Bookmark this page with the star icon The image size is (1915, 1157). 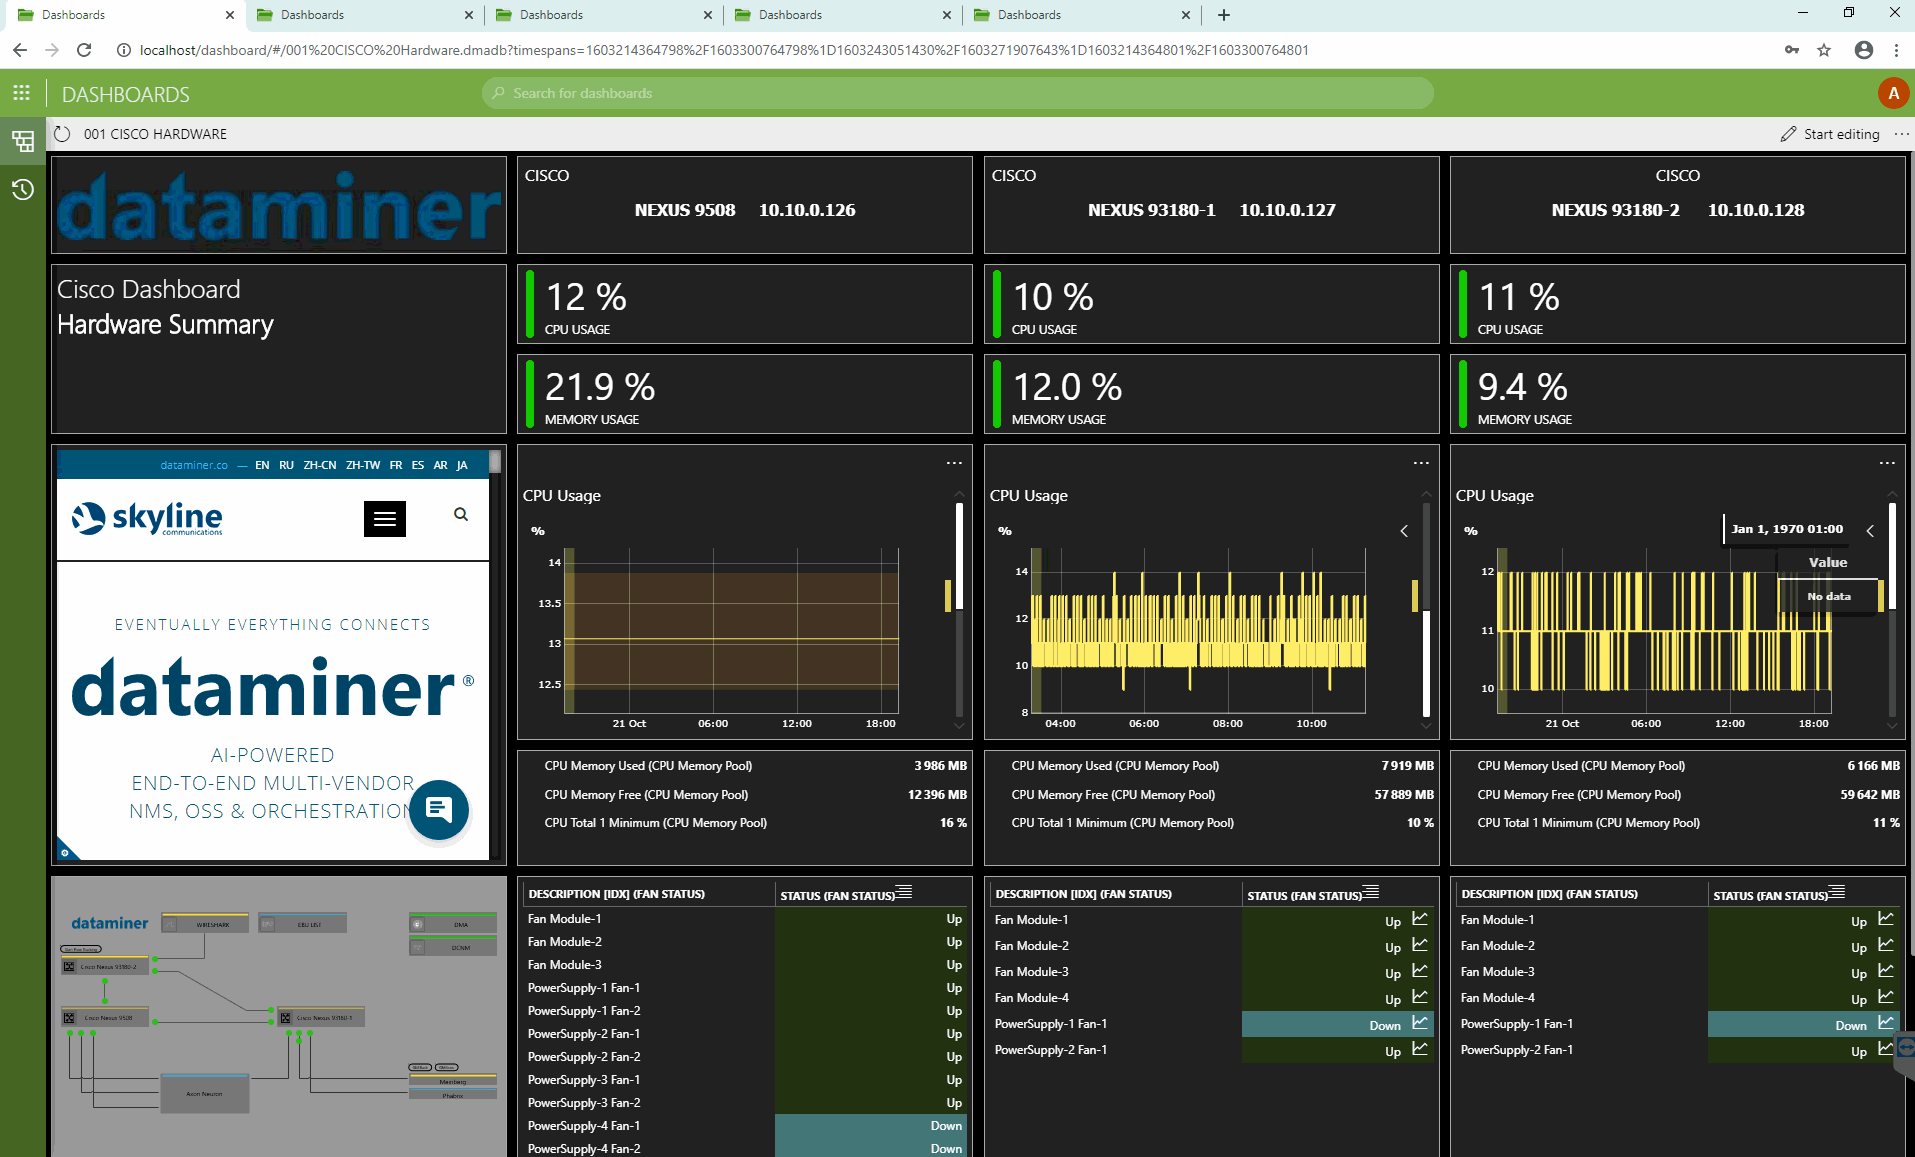(1824, 50)
